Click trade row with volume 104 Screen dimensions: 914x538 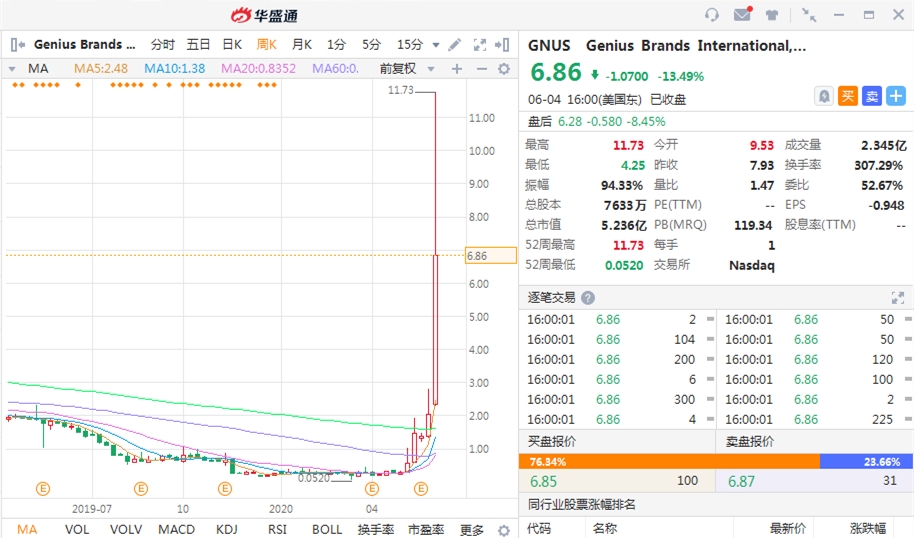620,339
